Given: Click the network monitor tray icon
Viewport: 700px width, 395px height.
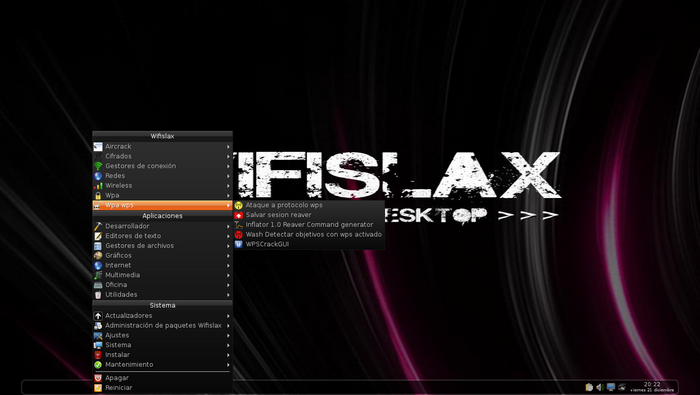Looking at the screenshot, I should tap(611, 387).
